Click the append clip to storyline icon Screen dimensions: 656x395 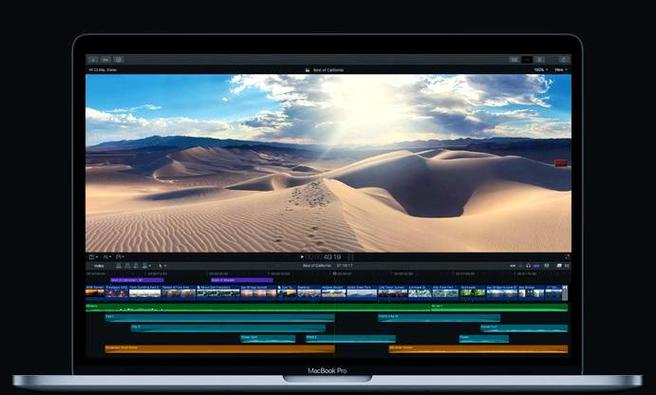click(x=136, y=266)
